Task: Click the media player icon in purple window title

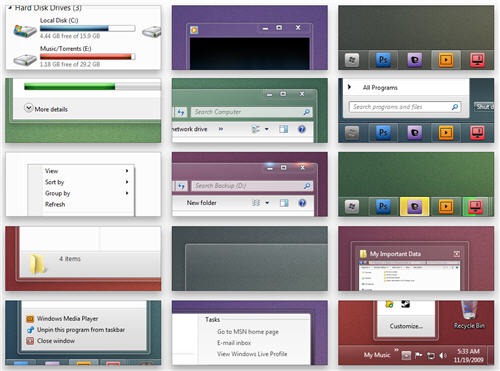Action: click(194, 30)
